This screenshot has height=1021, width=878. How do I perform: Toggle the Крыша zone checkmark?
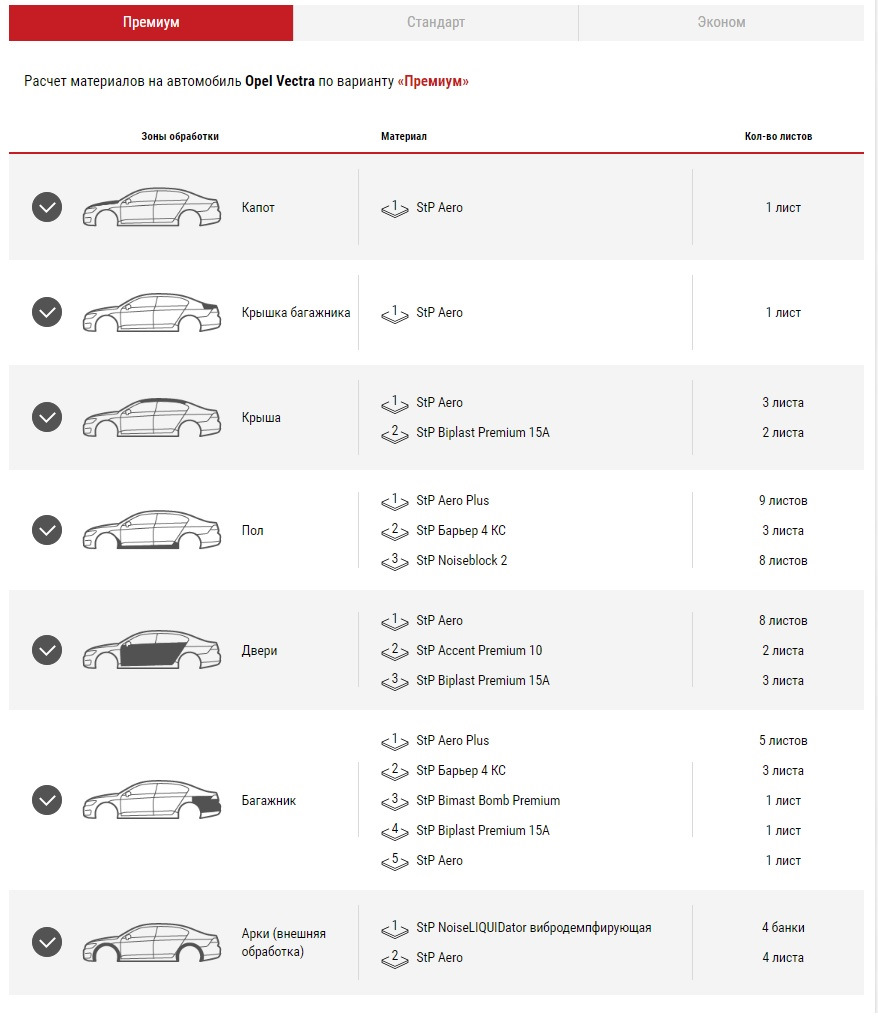(x=47, y=417)
